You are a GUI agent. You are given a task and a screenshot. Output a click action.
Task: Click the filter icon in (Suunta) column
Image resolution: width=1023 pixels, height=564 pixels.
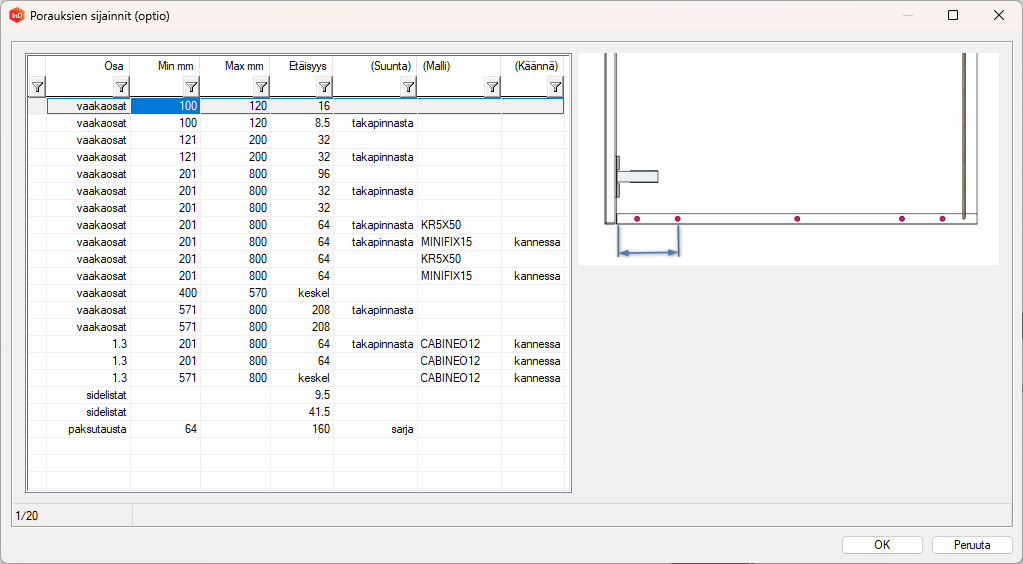point(408,87)
